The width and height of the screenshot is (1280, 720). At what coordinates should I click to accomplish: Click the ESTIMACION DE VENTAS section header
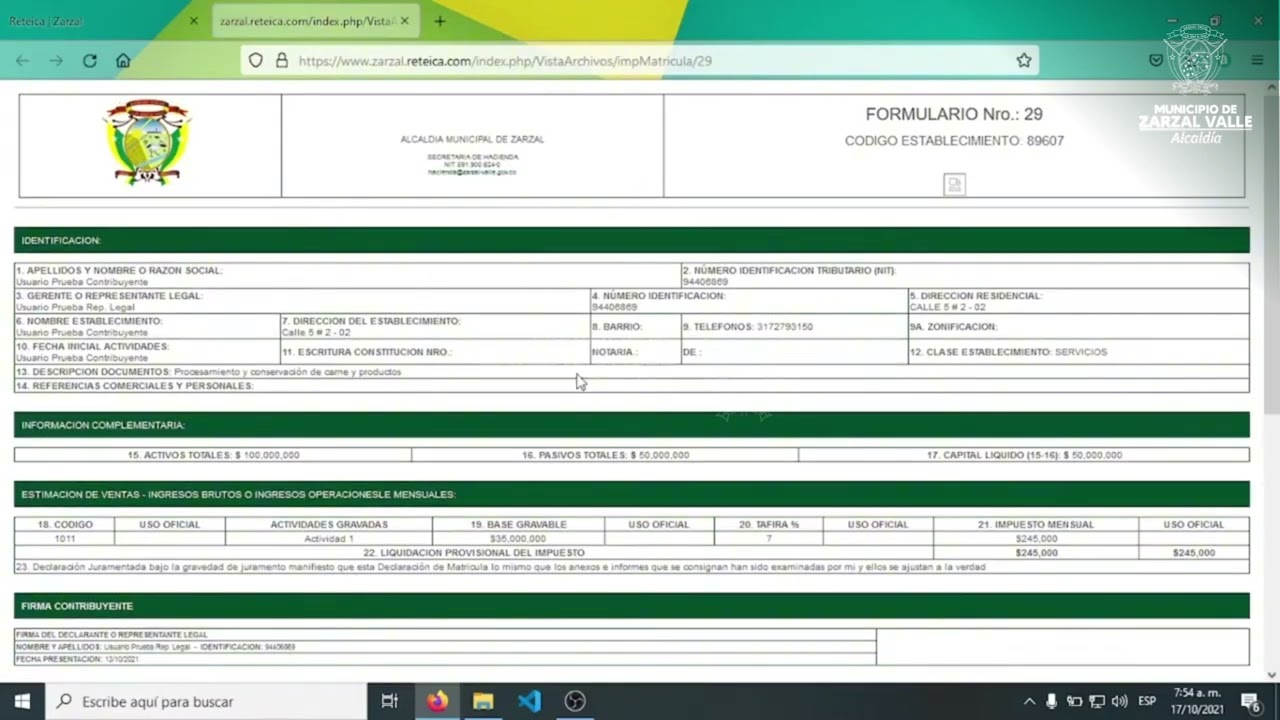tap(631, 494)
